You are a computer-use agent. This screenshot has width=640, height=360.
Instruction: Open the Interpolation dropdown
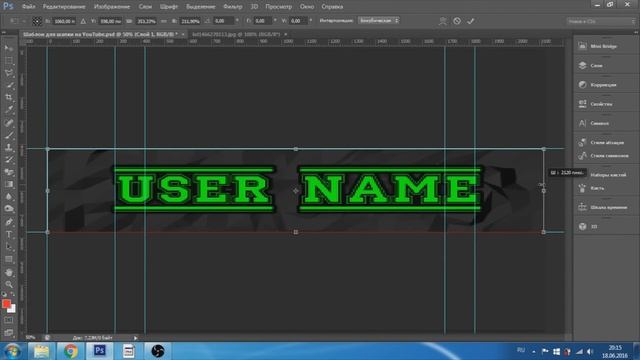[x=378, y=20]
